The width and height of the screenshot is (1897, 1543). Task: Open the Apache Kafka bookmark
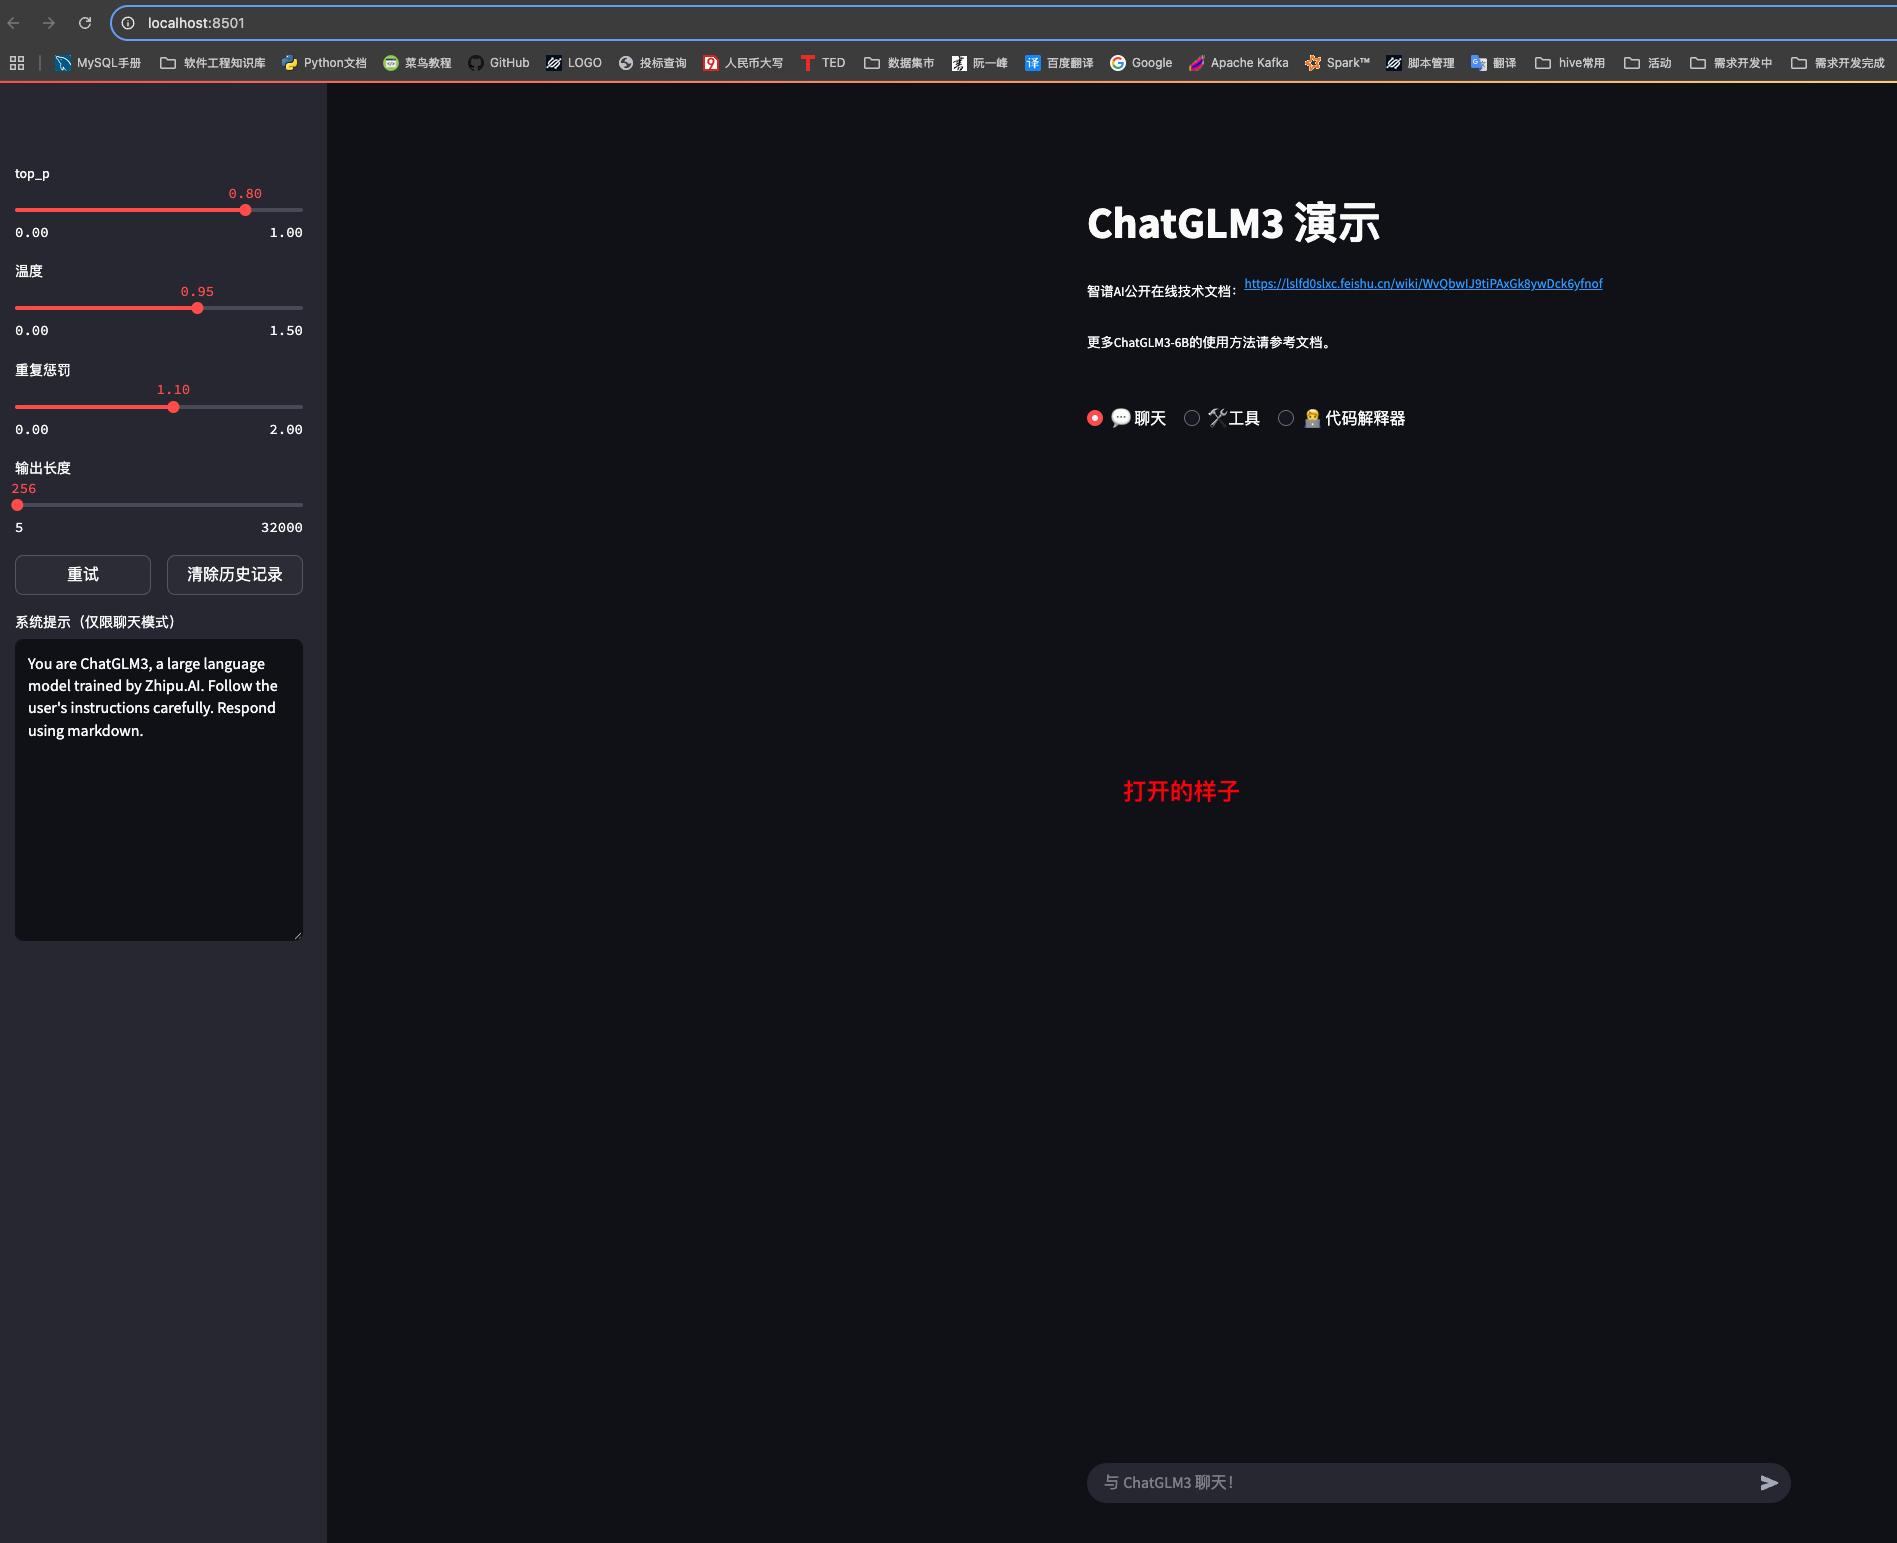pos(1238,63)
